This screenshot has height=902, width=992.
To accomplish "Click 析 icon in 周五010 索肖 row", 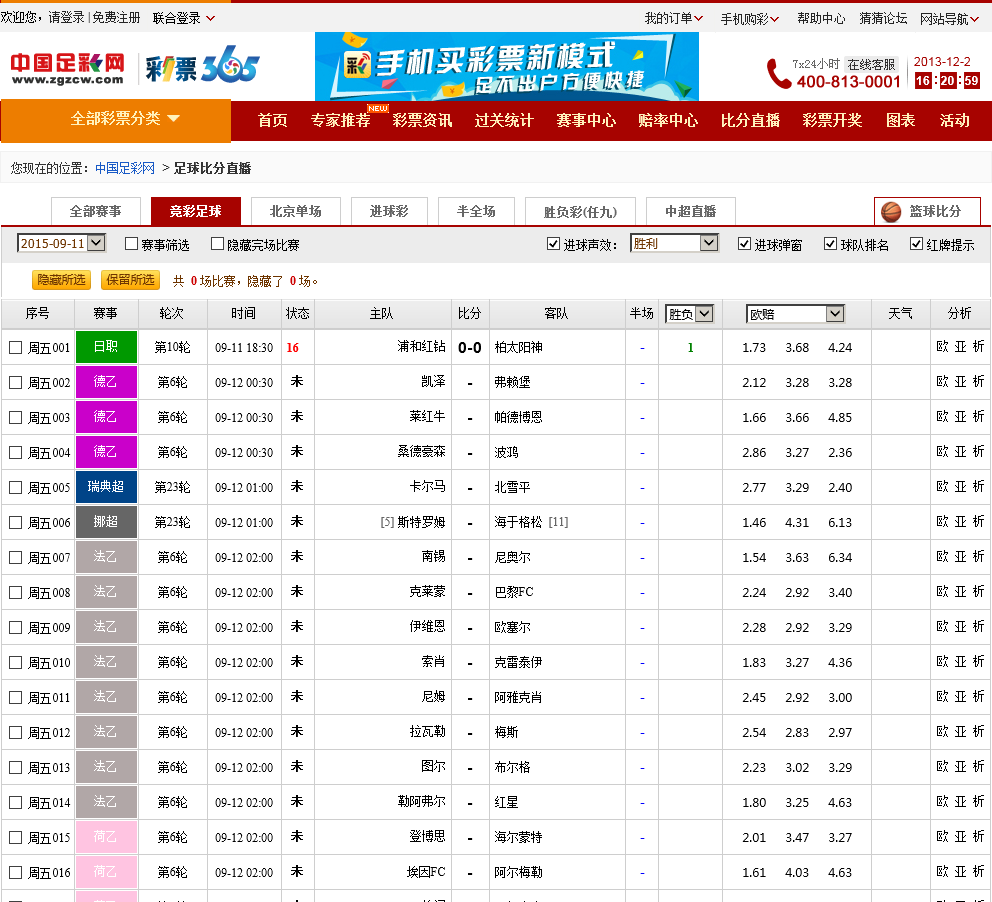I will 978,662.
